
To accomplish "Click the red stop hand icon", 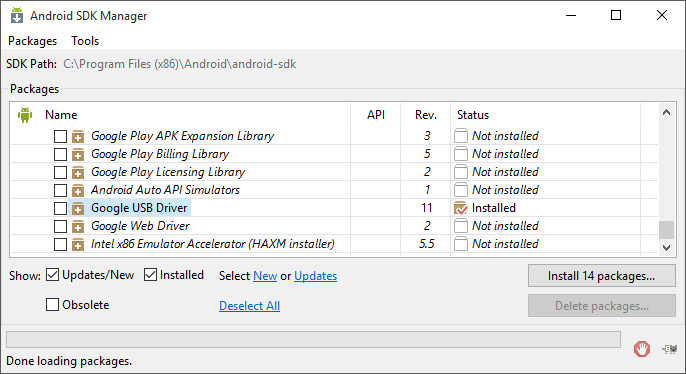I will click(x=642, y=349).
